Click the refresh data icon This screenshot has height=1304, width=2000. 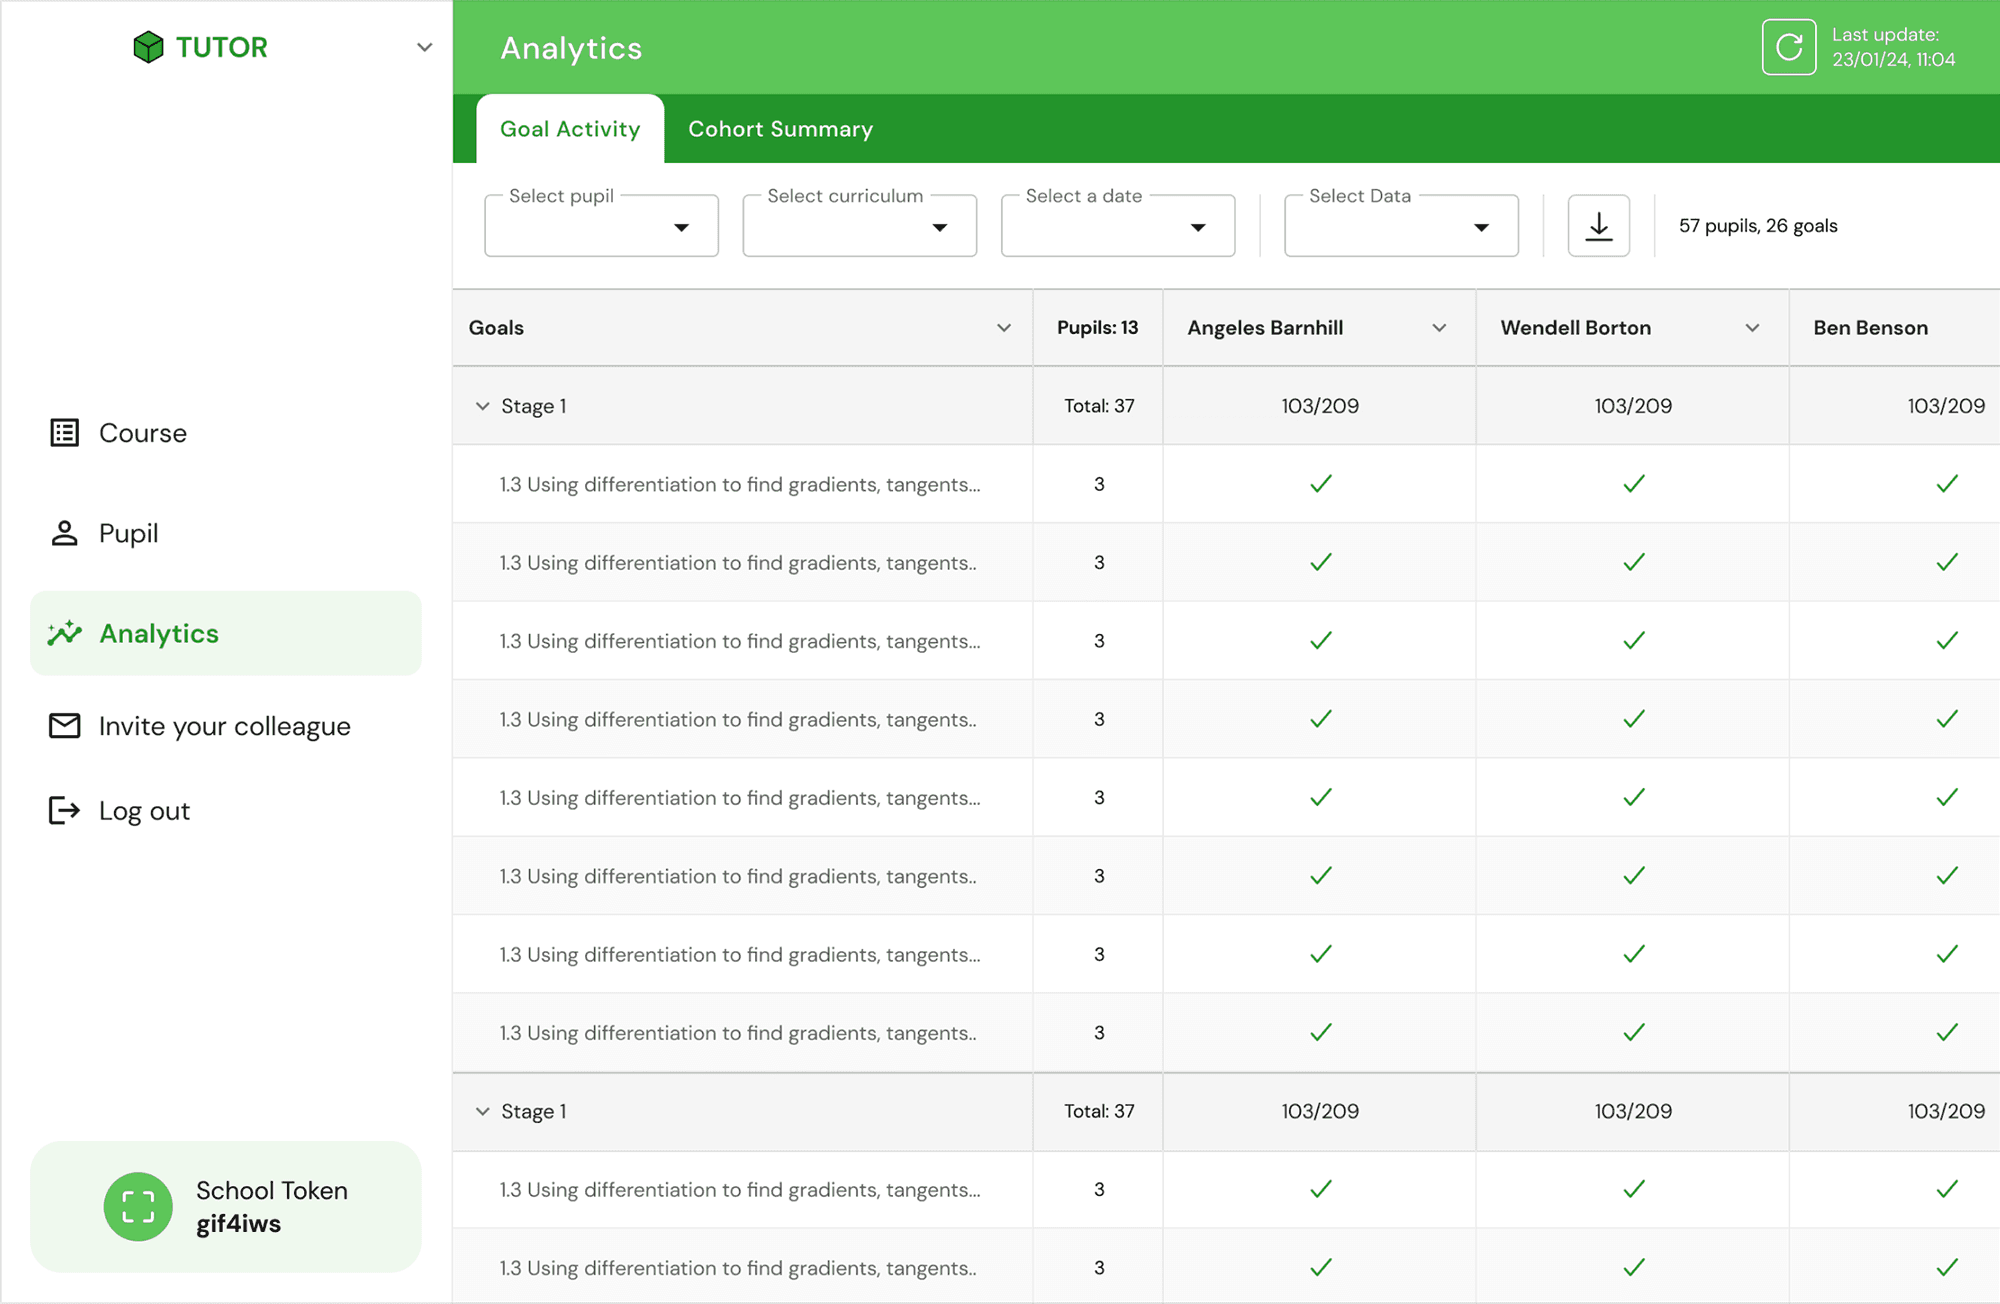[x=1788, y=47]
